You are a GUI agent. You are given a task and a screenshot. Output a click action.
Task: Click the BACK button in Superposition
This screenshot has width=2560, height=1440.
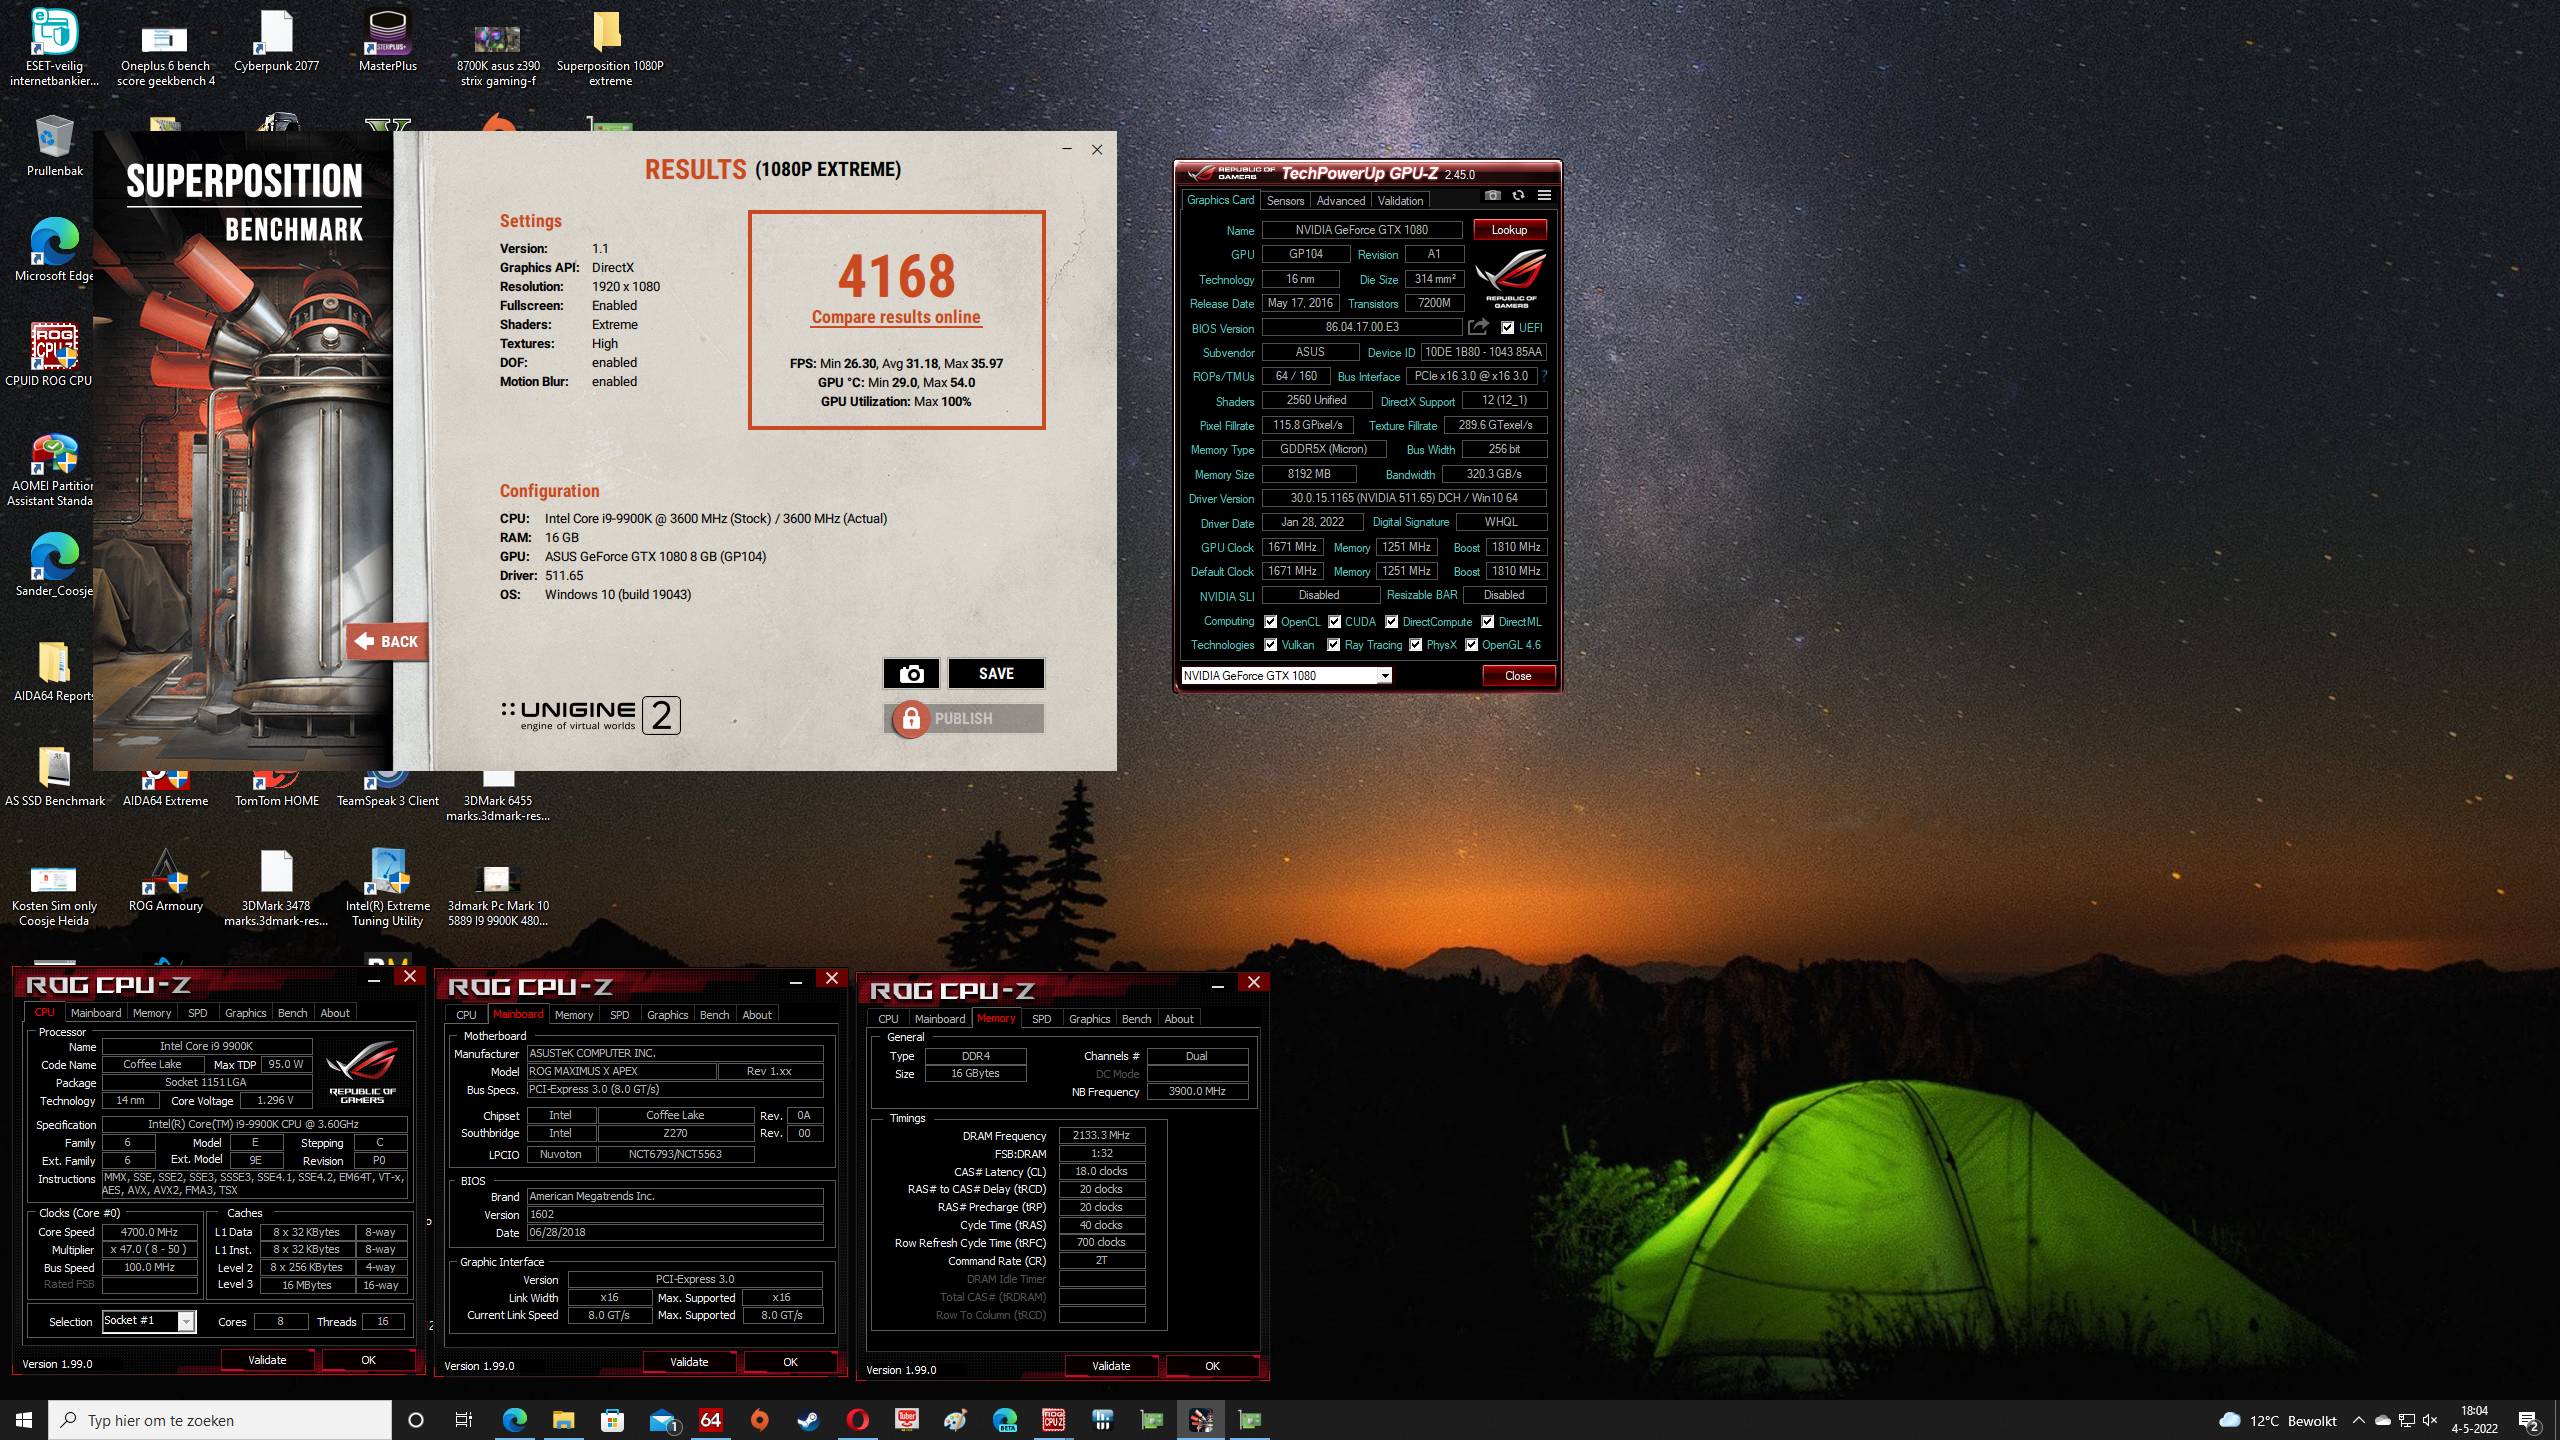click(388, 642)
